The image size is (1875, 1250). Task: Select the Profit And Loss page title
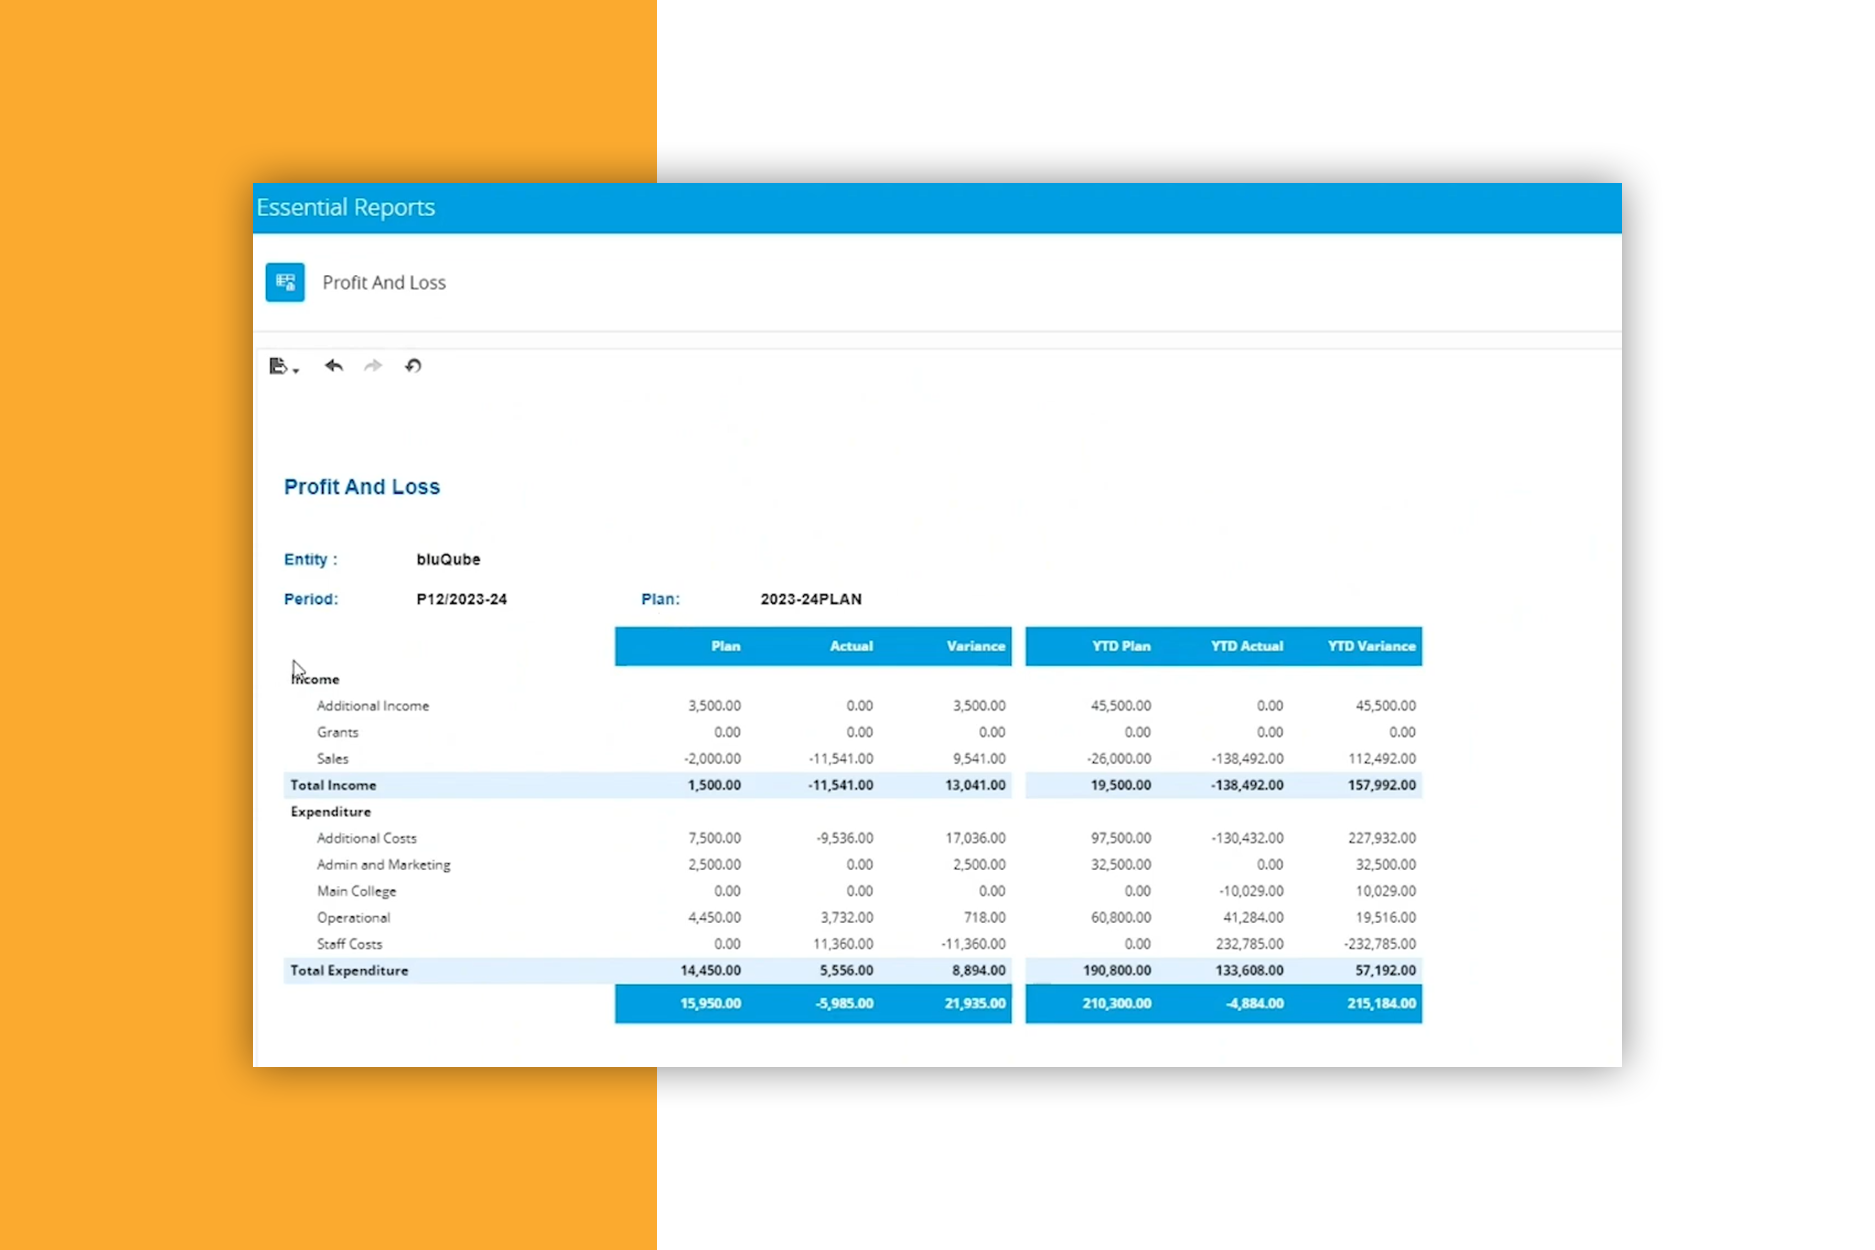384,283
